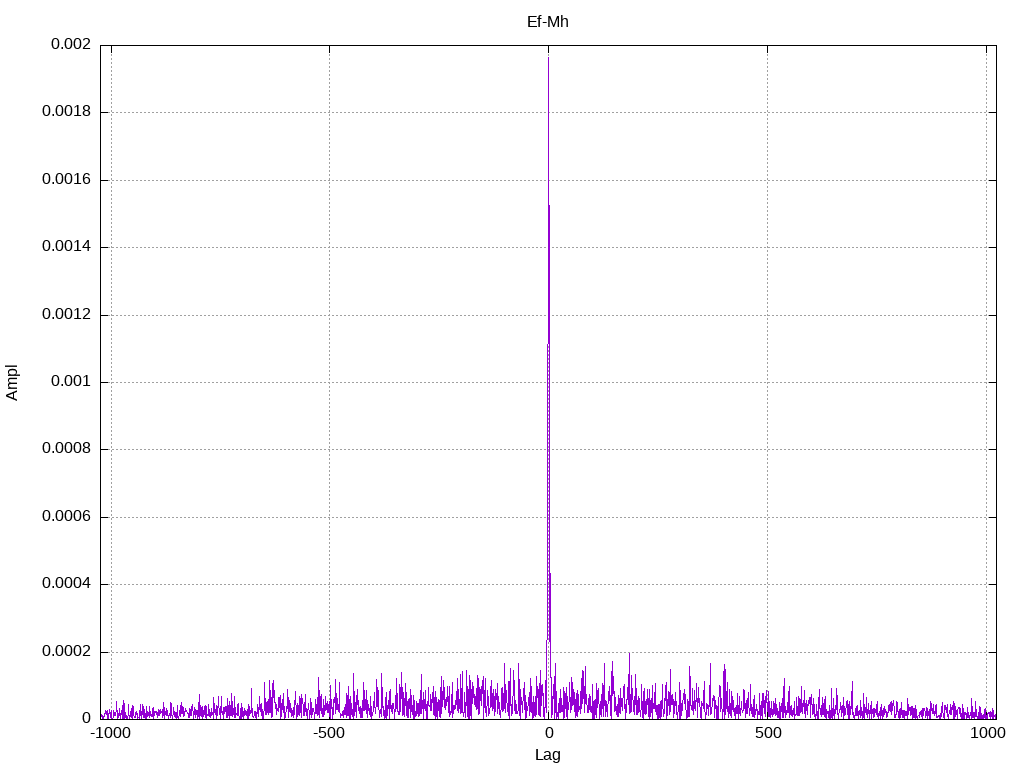Viewport: 1024px width, 768px height.
Task: Click the 1000 x-axis tick label
Action: coord(987,734)
